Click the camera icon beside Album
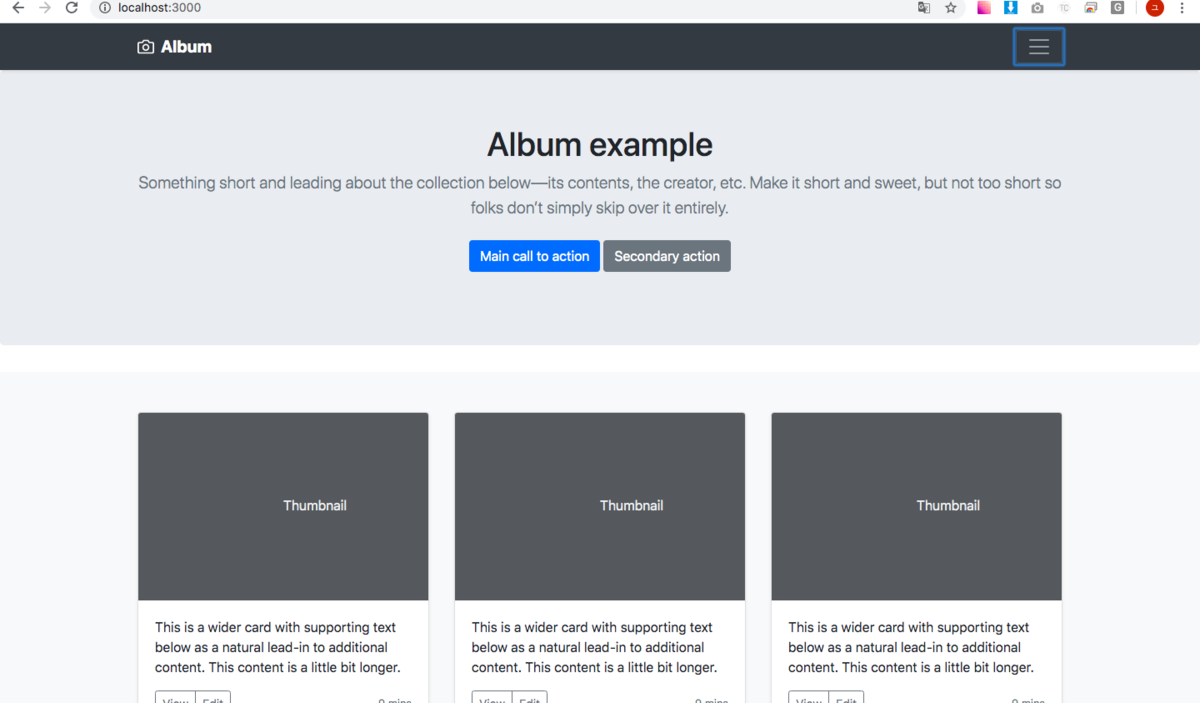Screen dimensions: 1200x703 tap(146, 47)
